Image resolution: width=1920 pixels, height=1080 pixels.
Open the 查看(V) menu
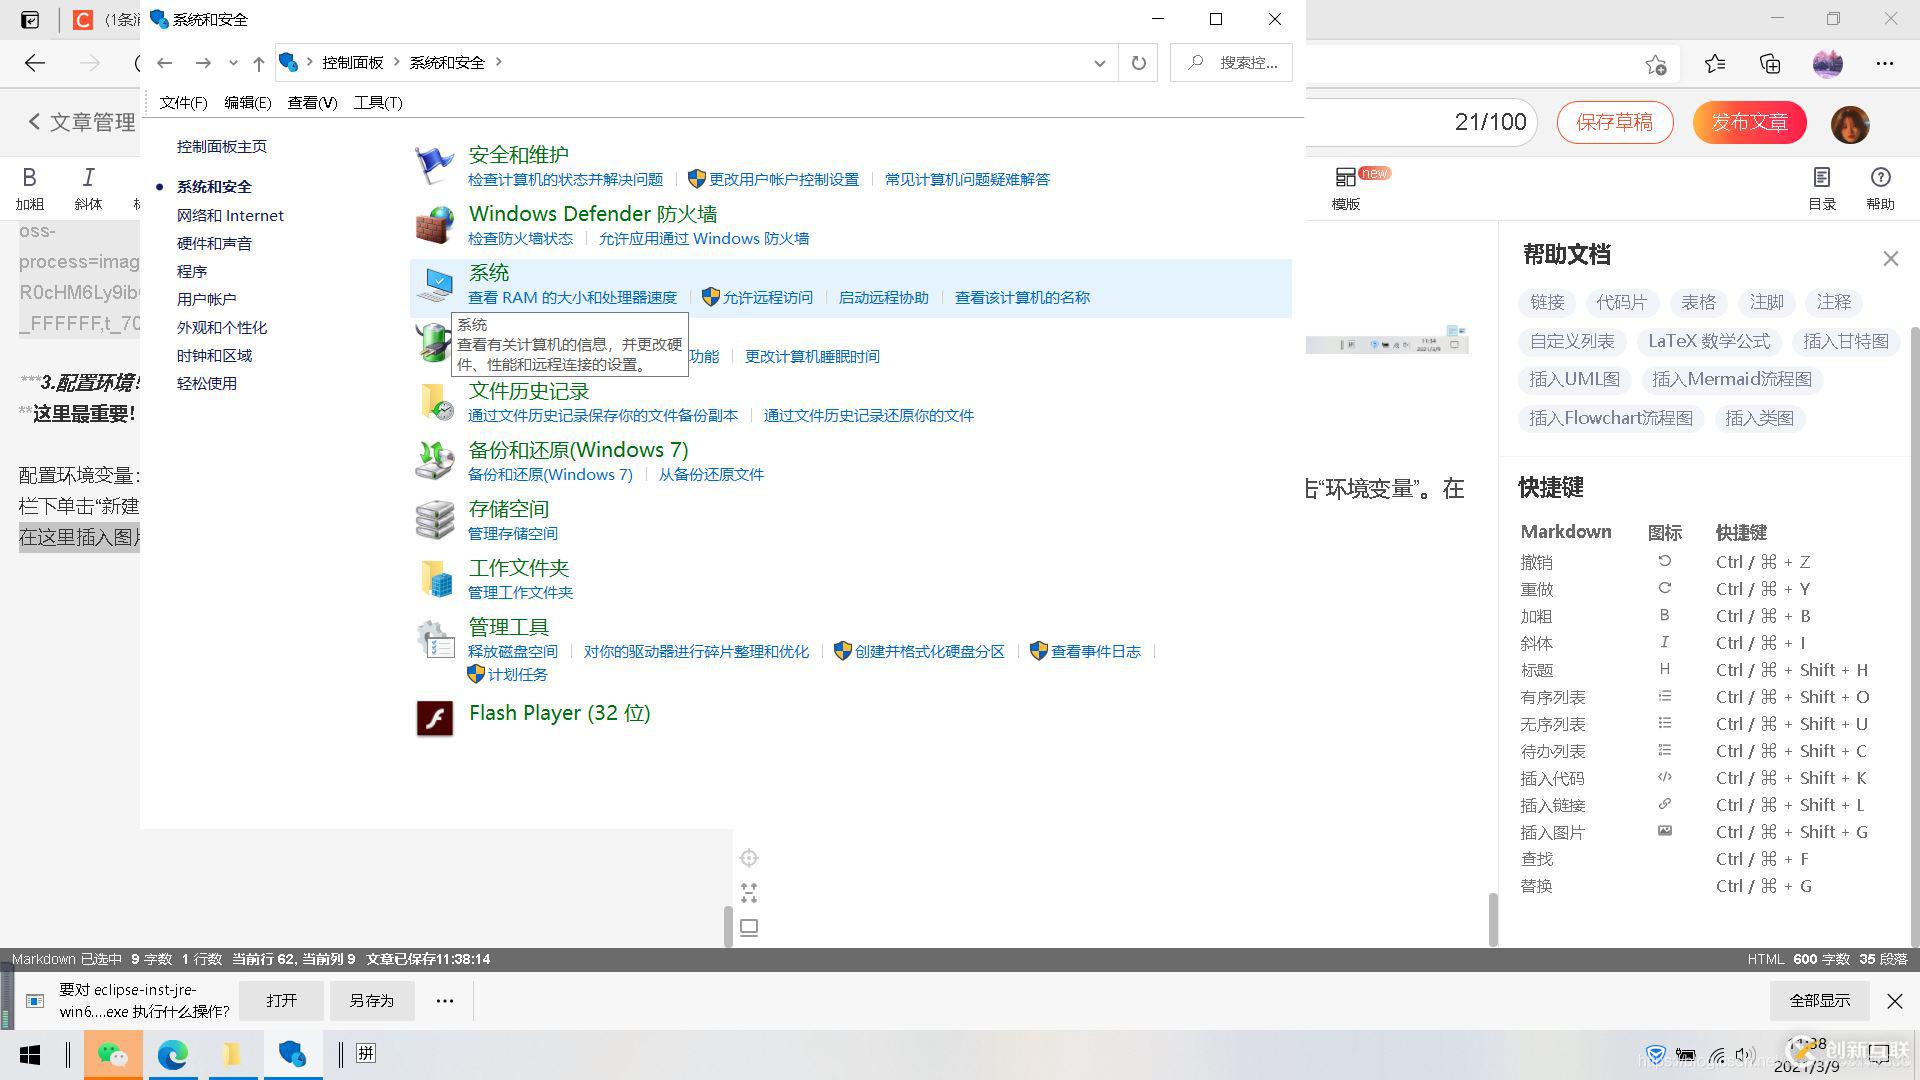click(312, 103)
